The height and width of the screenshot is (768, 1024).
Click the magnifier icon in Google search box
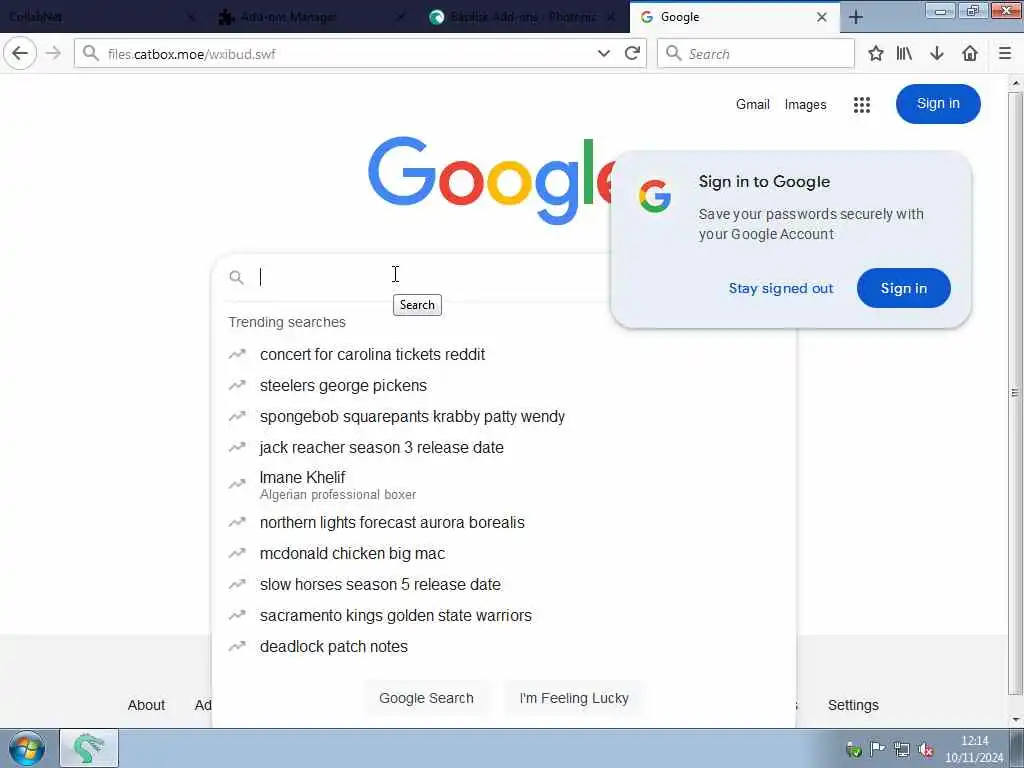(236, 278)
